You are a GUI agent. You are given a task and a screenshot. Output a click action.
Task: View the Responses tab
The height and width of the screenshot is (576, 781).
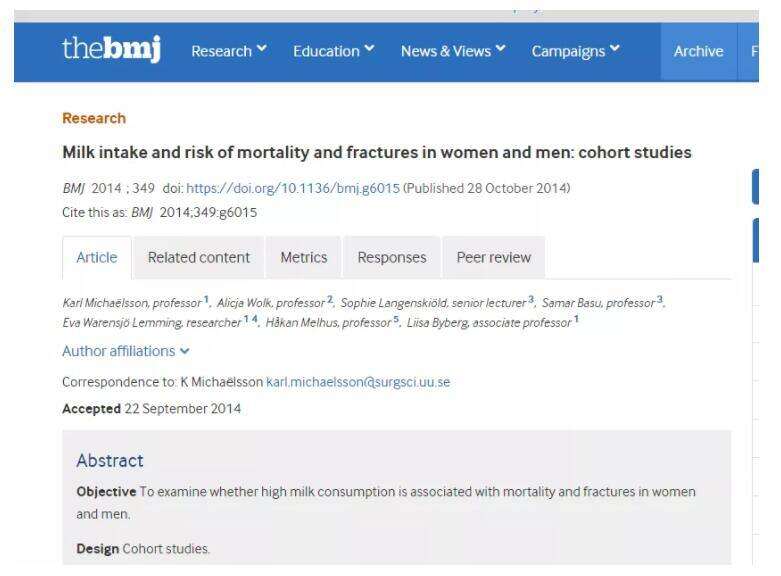coord(392,257)
